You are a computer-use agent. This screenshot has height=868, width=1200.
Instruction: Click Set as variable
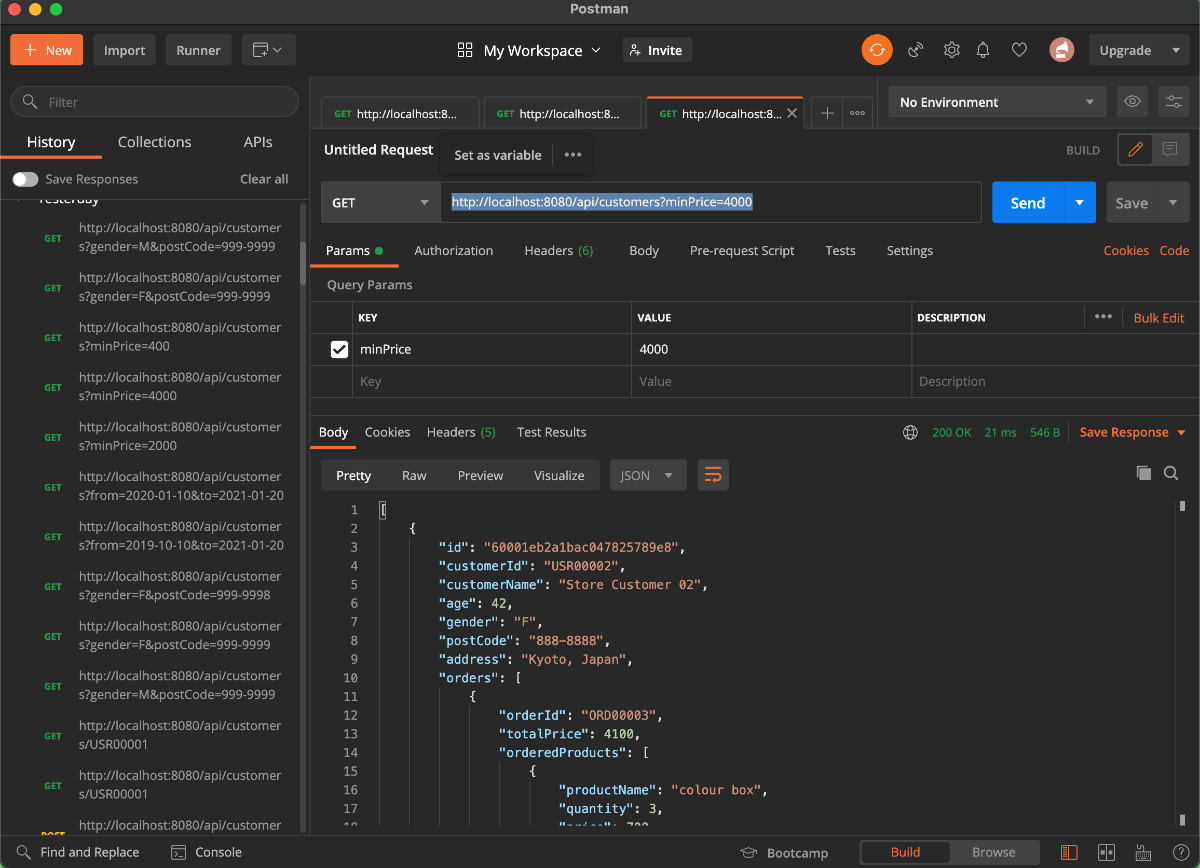[498, 155]
